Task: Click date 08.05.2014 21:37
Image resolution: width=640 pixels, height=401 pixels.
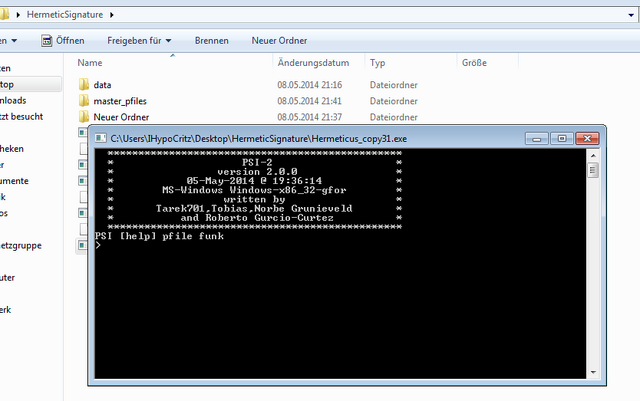Action: [x=309, y=117]
